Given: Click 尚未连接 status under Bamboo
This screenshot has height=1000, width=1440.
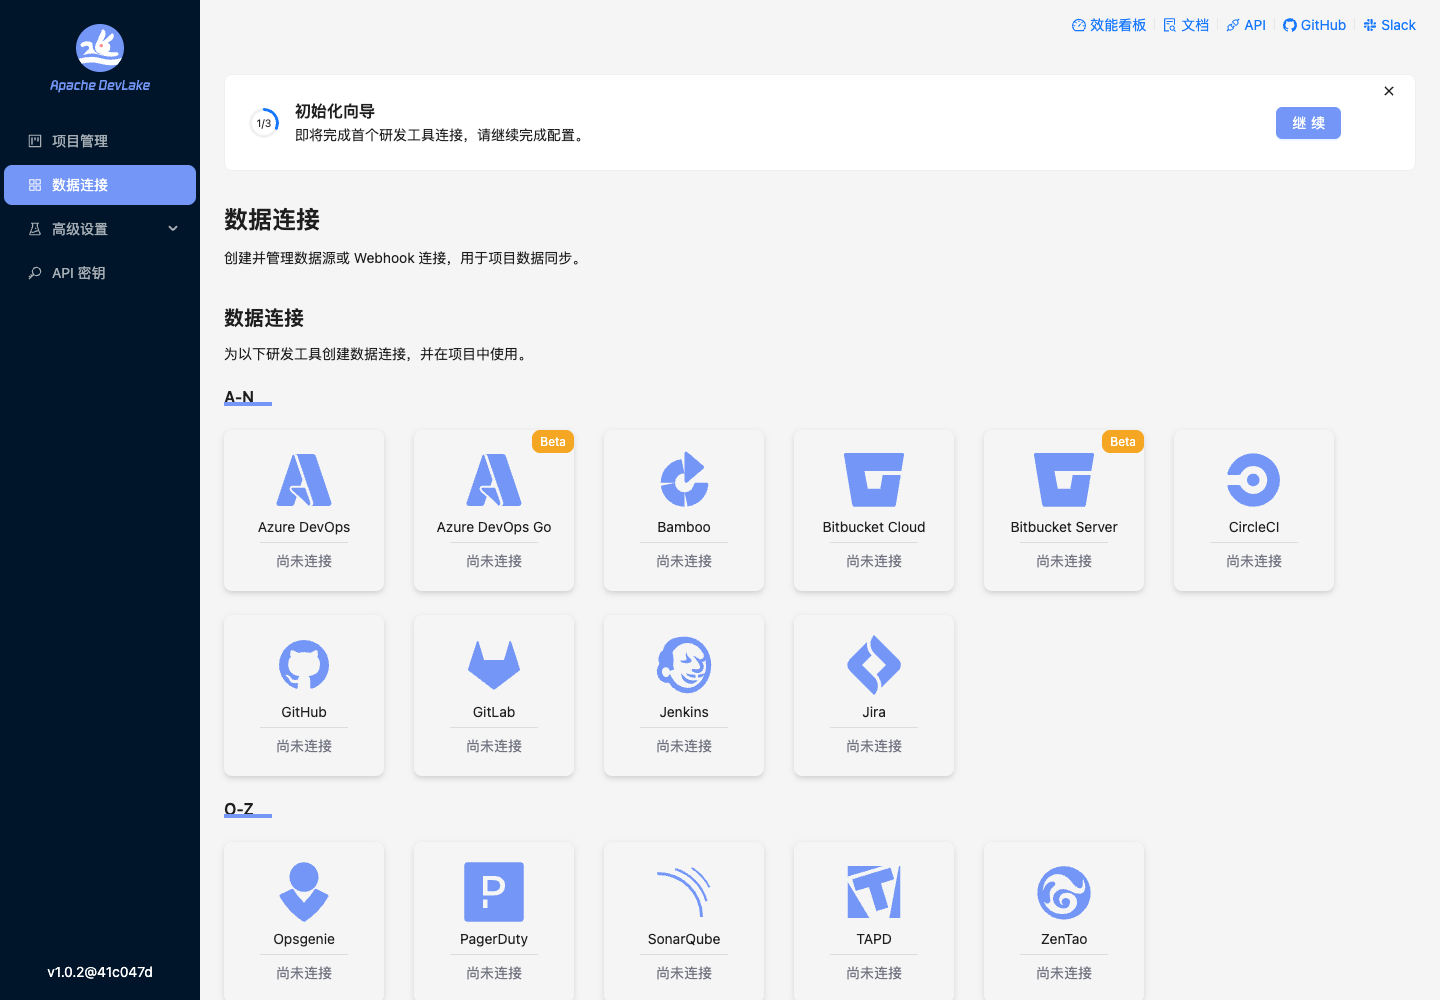Looking at the screenshot, I should (684, 561).
